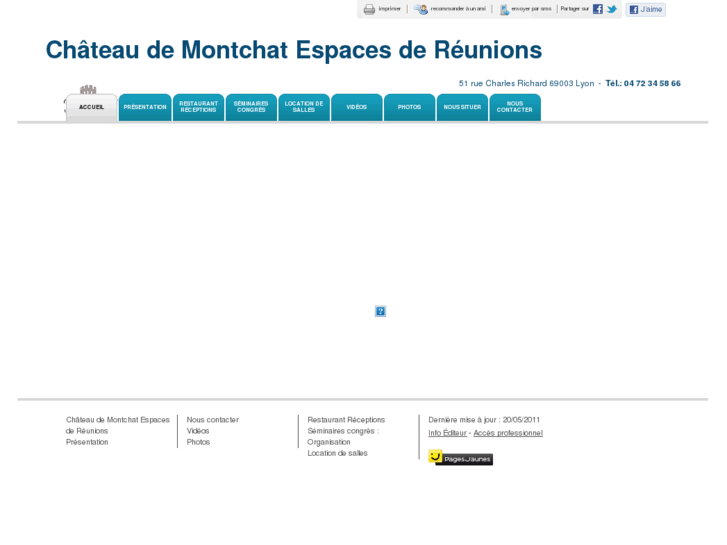Click footer link Séminaires congrès : Organisation
Screen dimensions: 727x545
point(343,436)
